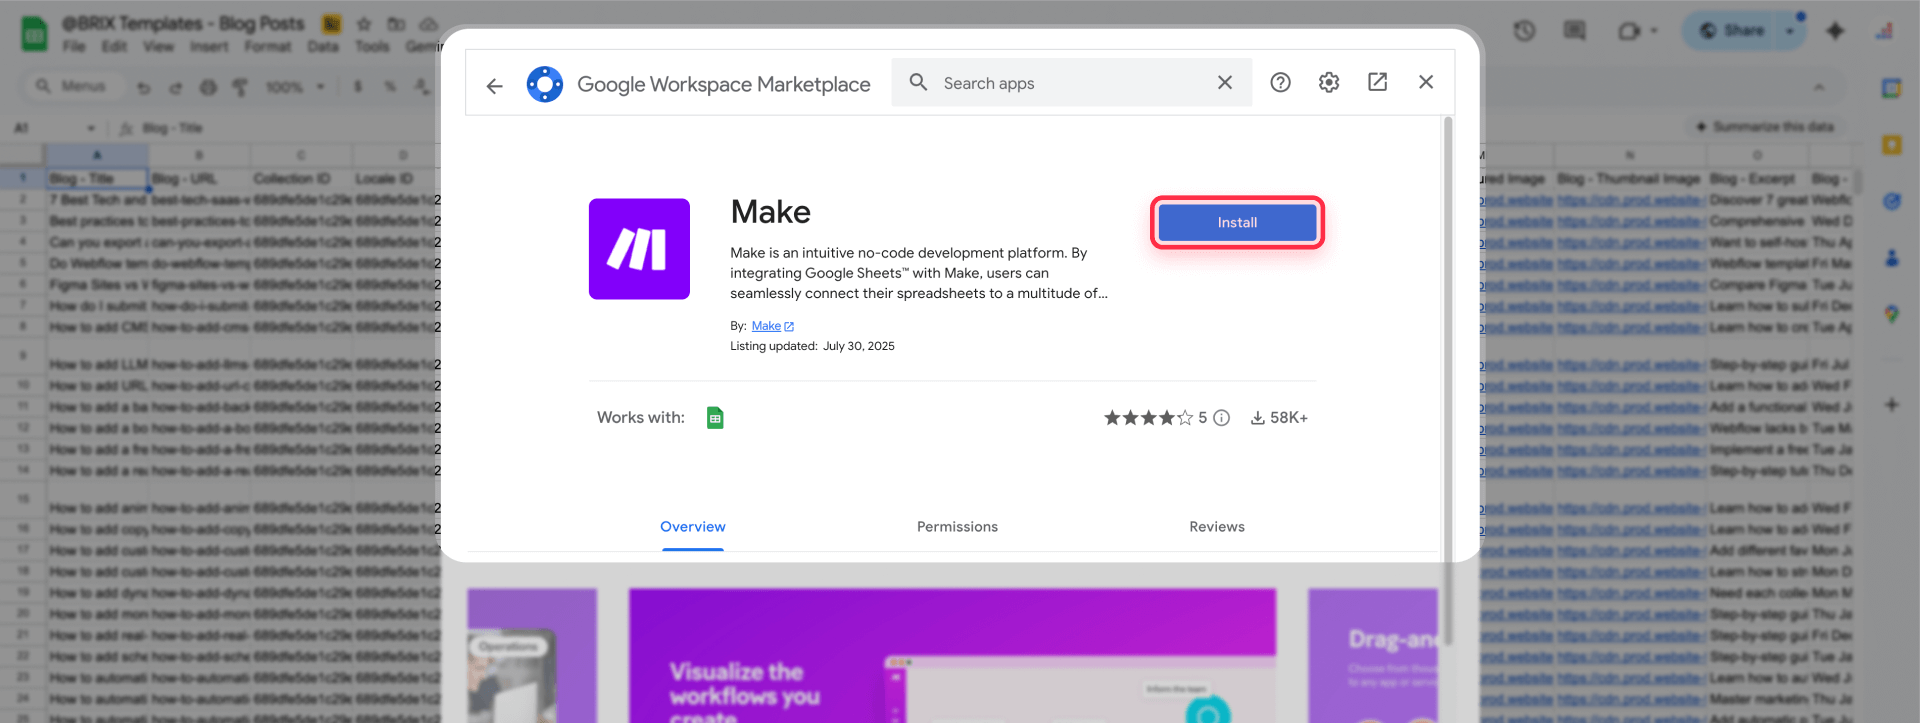The width and height of the screenshot is (1920, 723).
Task: Click the Google Workspace Marketplace logo
Action: pyautogui.click(x=545, y=84)
